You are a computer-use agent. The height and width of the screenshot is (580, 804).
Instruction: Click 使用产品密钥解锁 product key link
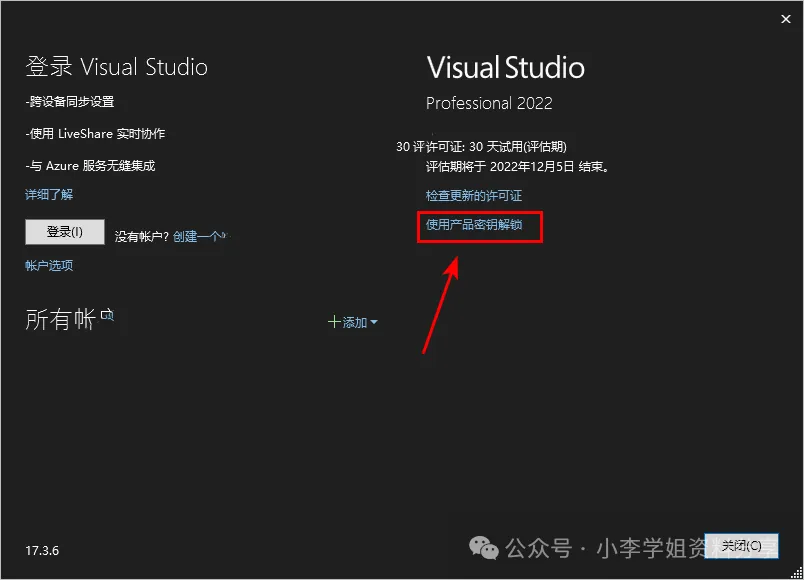click(x=474, y=225)
